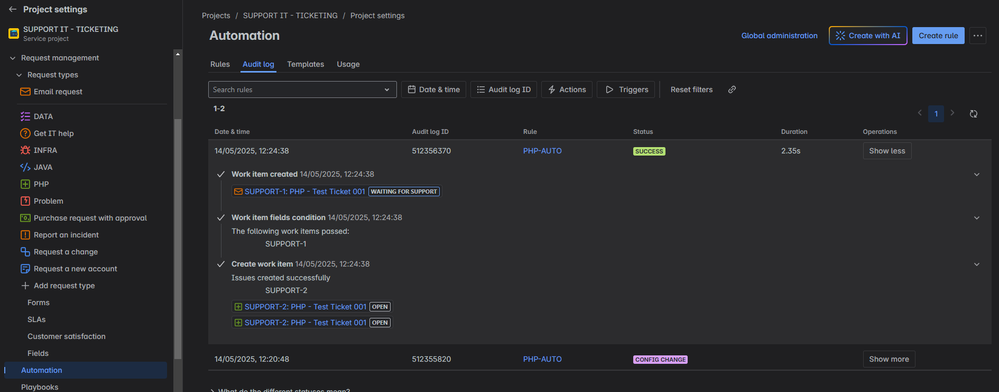The image size is (999, 392).
Task: Open Fields in the sidebar
Action: click(38, 353)
